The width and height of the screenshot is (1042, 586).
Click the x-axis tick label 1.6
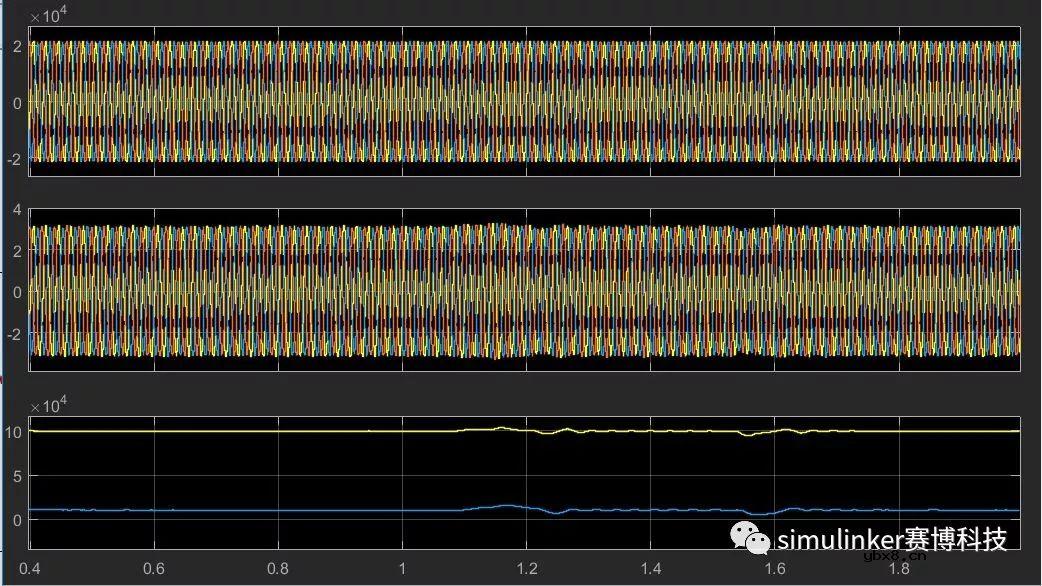pyautogui.click(x=775, y=567)
